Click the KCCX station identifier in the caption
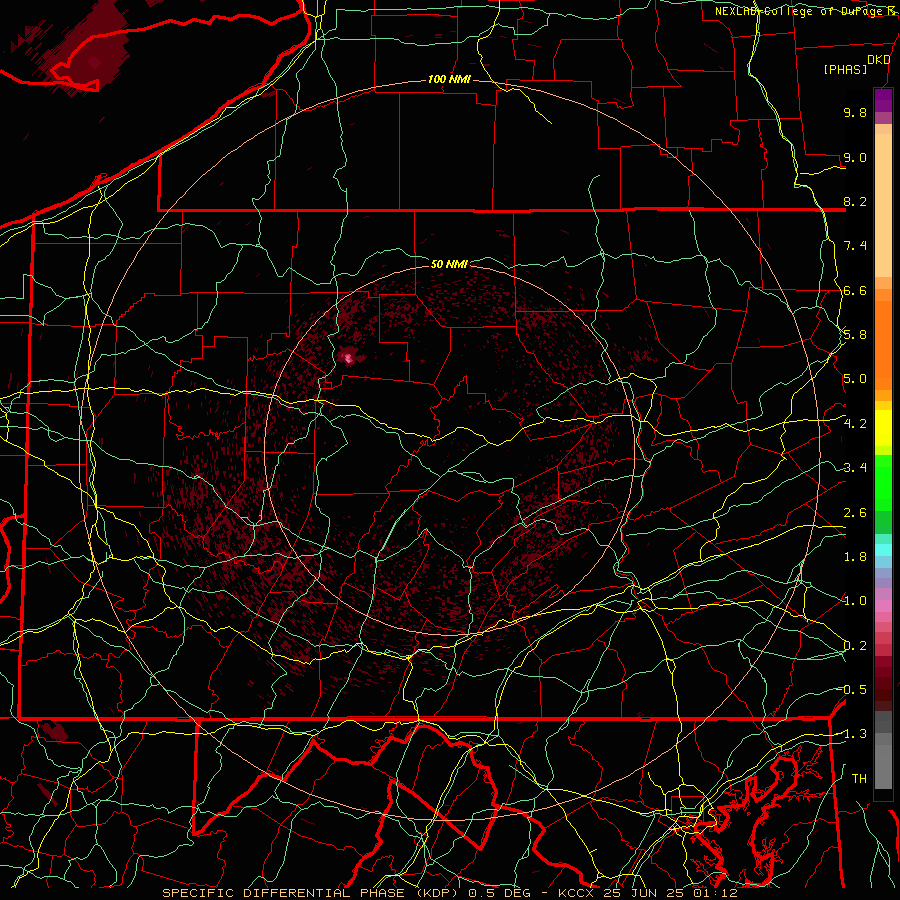Viewport: 900px width, 900px height. tap(576, 893)
